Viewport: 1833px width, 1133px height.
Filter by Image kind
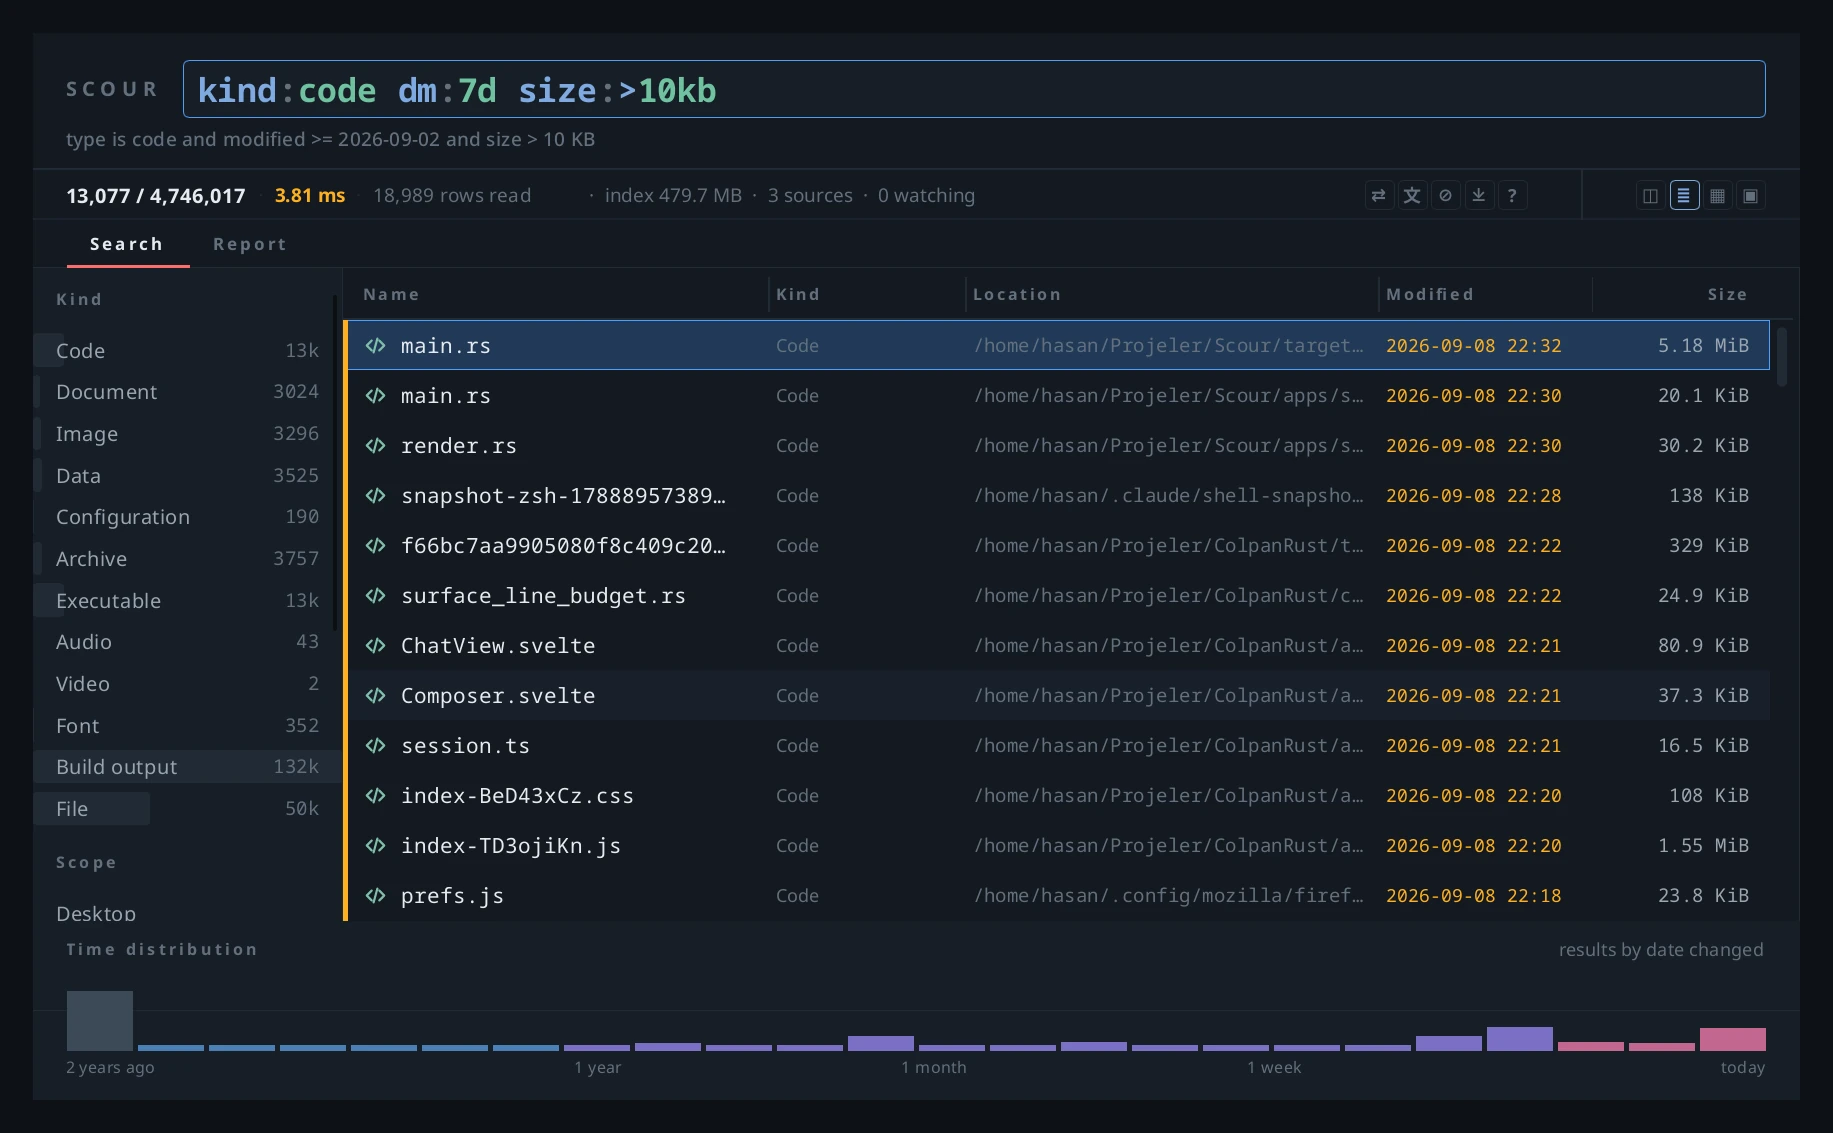187,434
